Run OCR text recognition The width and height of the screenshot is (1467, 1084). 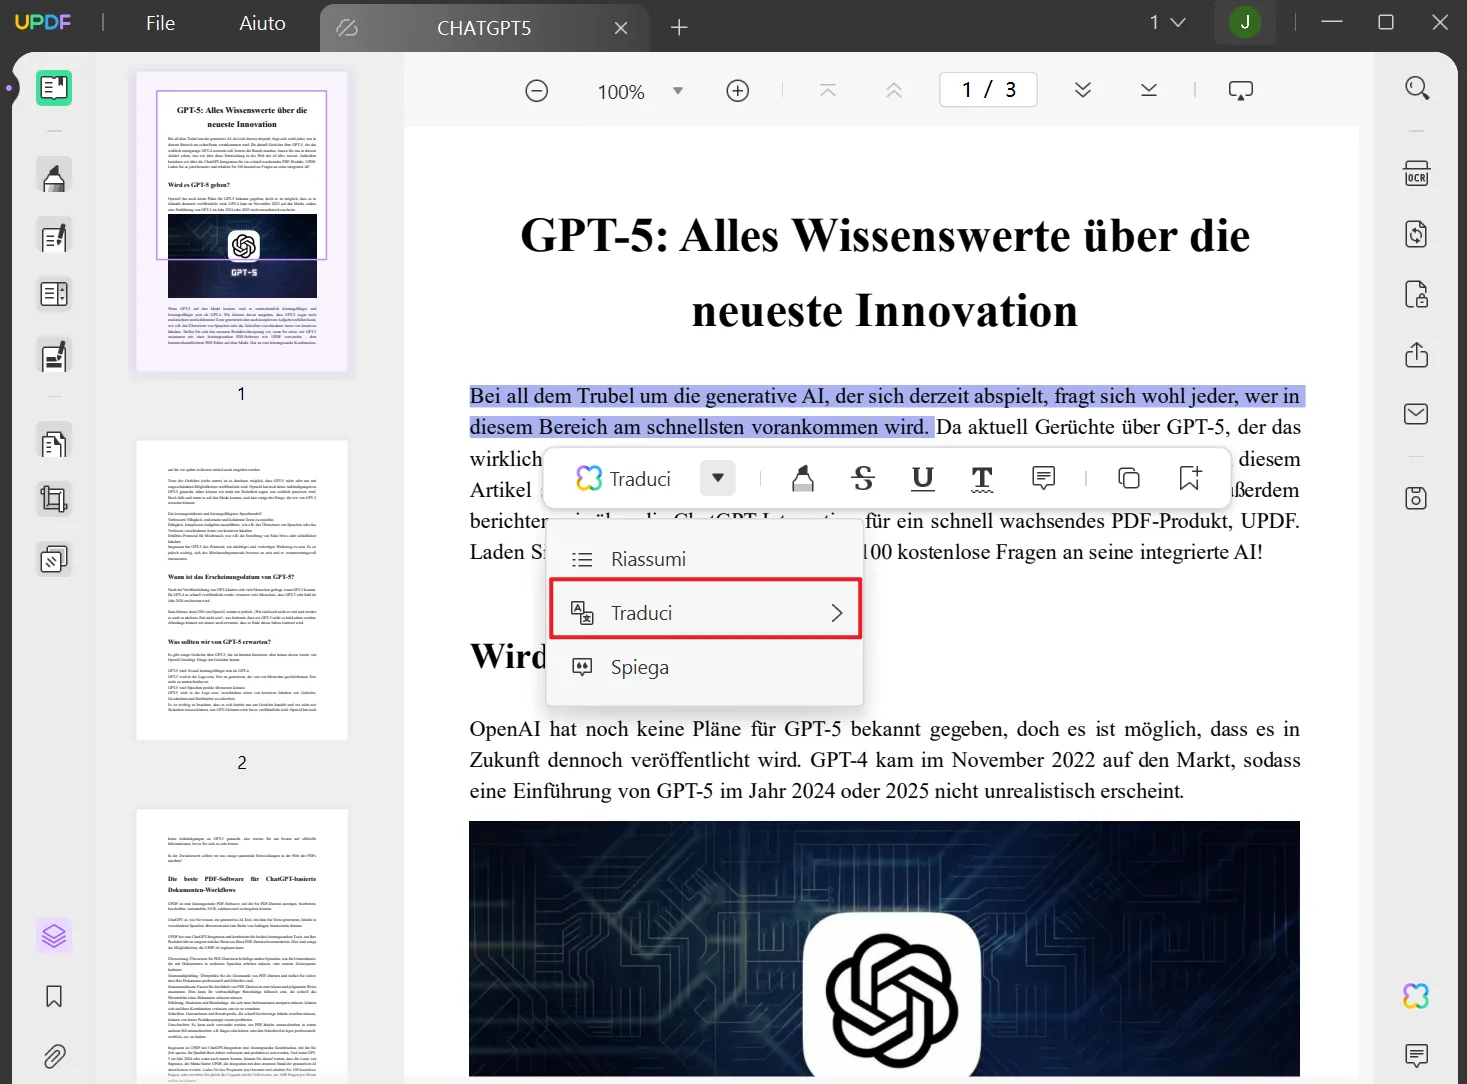[x=1416, y=174]
